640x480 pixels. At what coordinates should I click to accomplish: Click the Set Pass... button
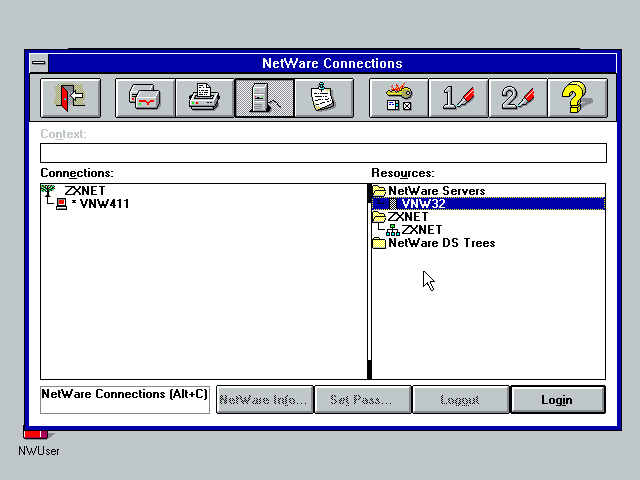(362, 400)
